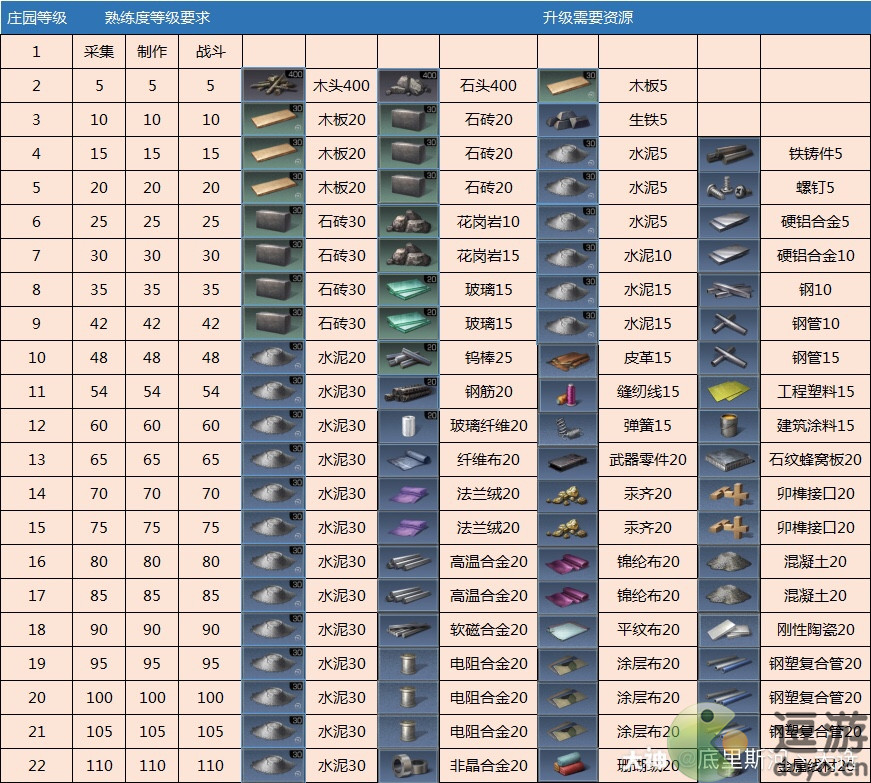Click the 皮革15 cell
The width and height of the screenshot is (871, 783).
648,358
